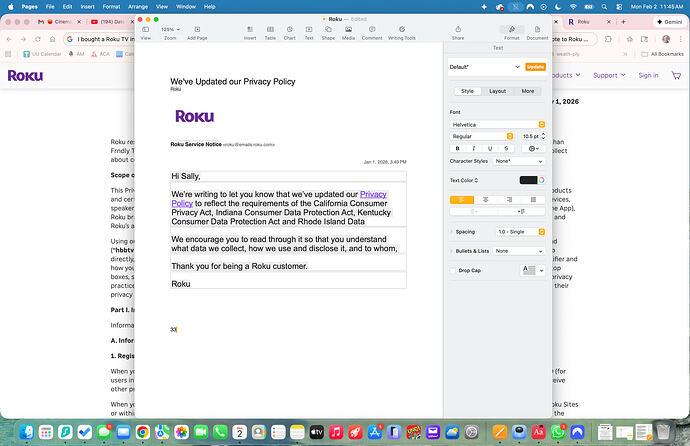Click the shopping cart icon on the Roku site

pos(676,76)
